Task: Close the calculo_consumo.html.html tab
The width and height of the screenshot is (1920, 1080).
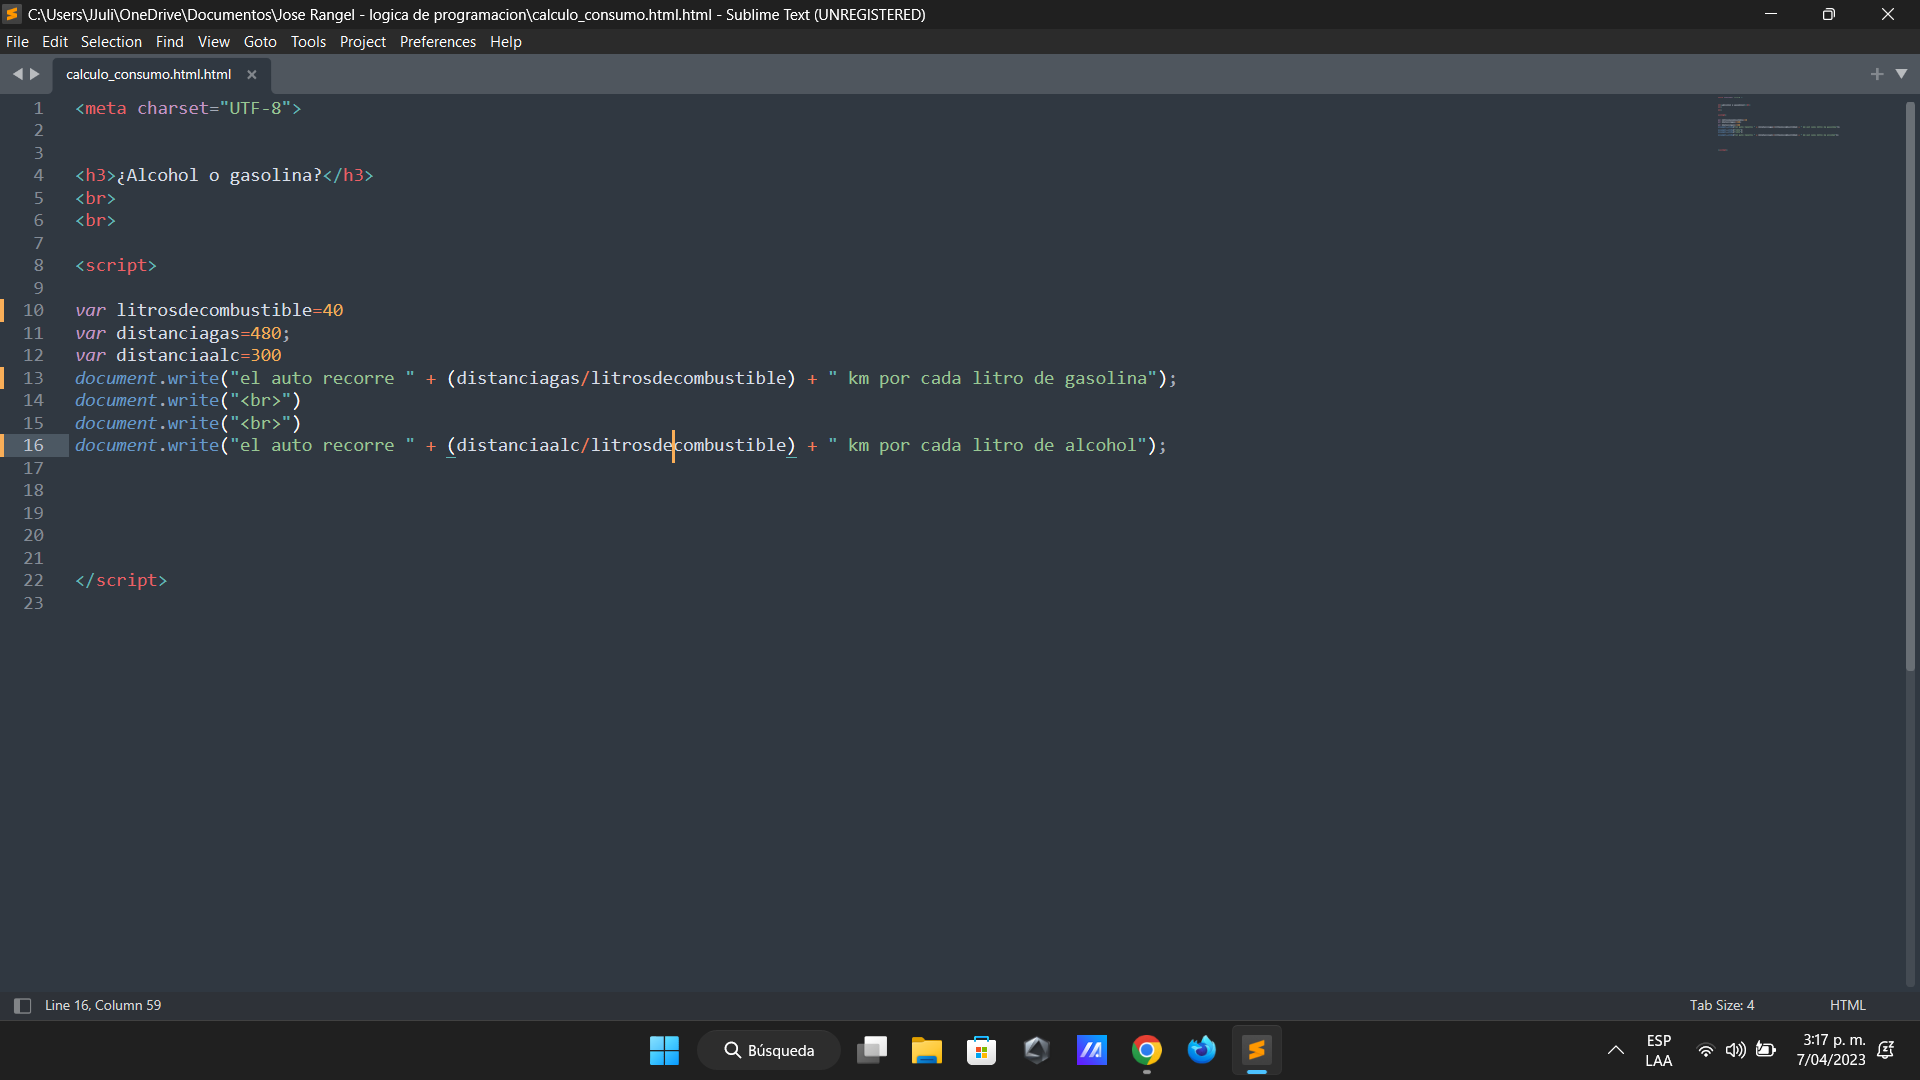Action: [252, 75]
